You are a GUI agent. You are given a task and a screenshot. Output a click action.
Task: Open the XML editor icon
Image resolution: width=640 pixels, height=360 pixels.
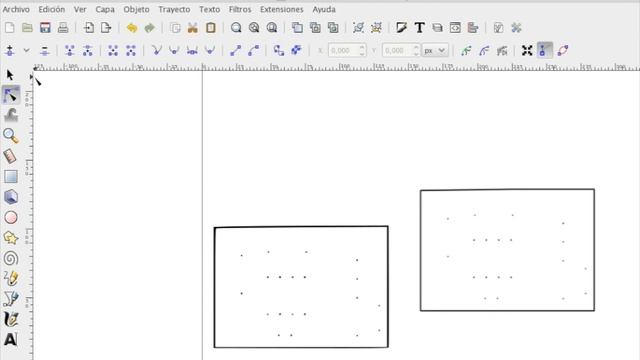[455, 28]
